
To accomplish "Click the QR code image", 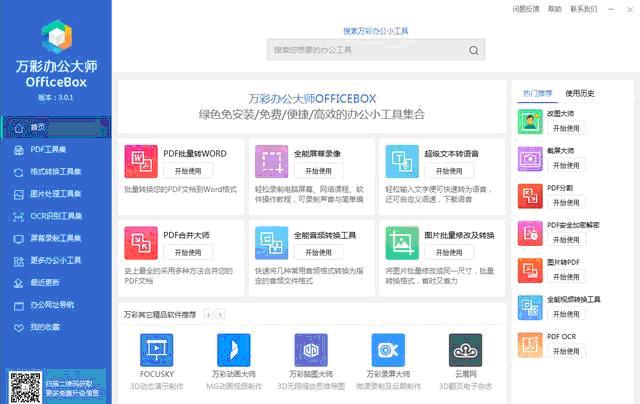I will pos(25,388).
